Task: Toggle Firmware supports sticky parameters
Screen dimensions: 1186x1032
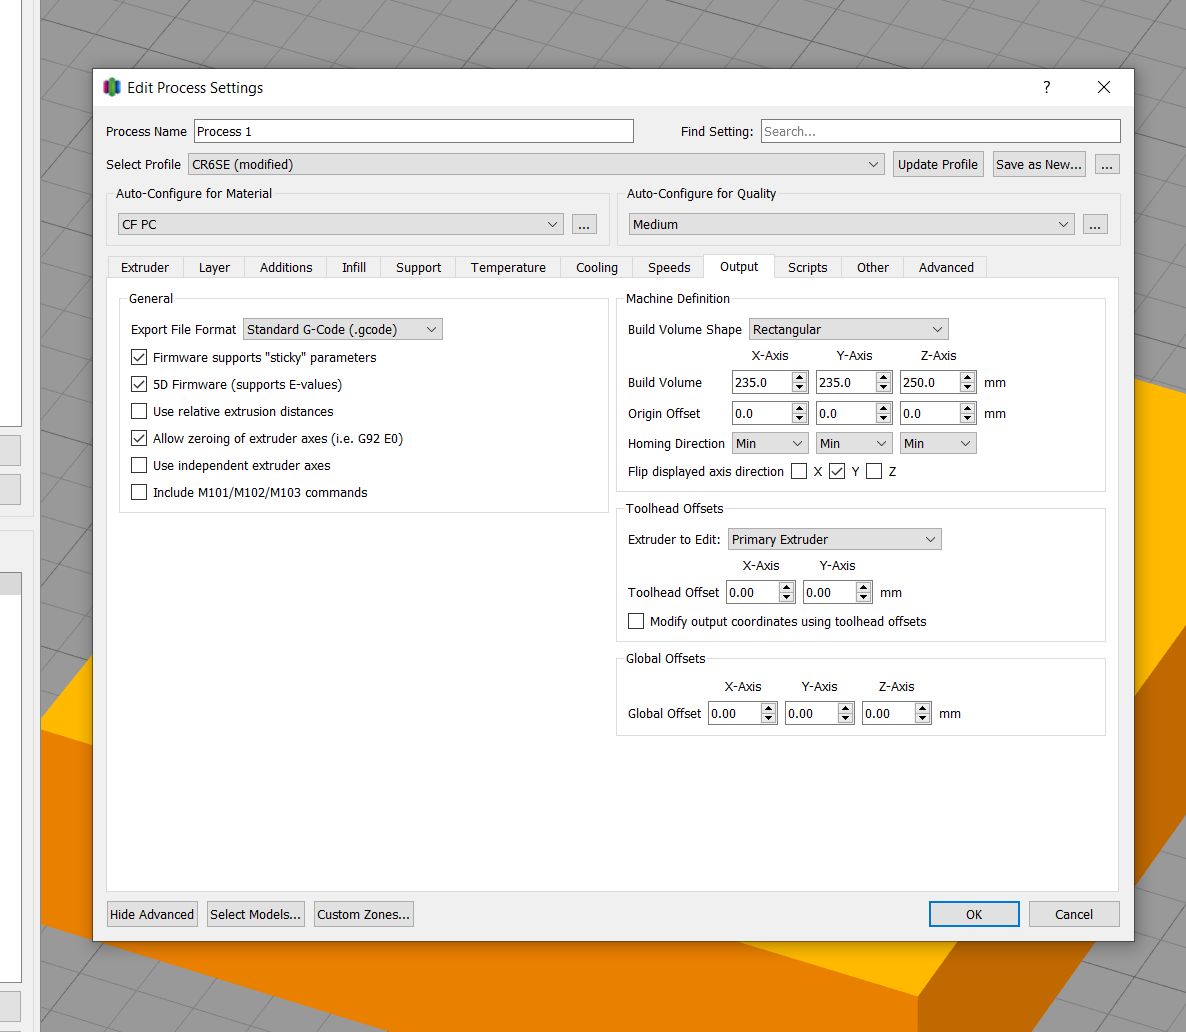Action: [x=139, y=357]
